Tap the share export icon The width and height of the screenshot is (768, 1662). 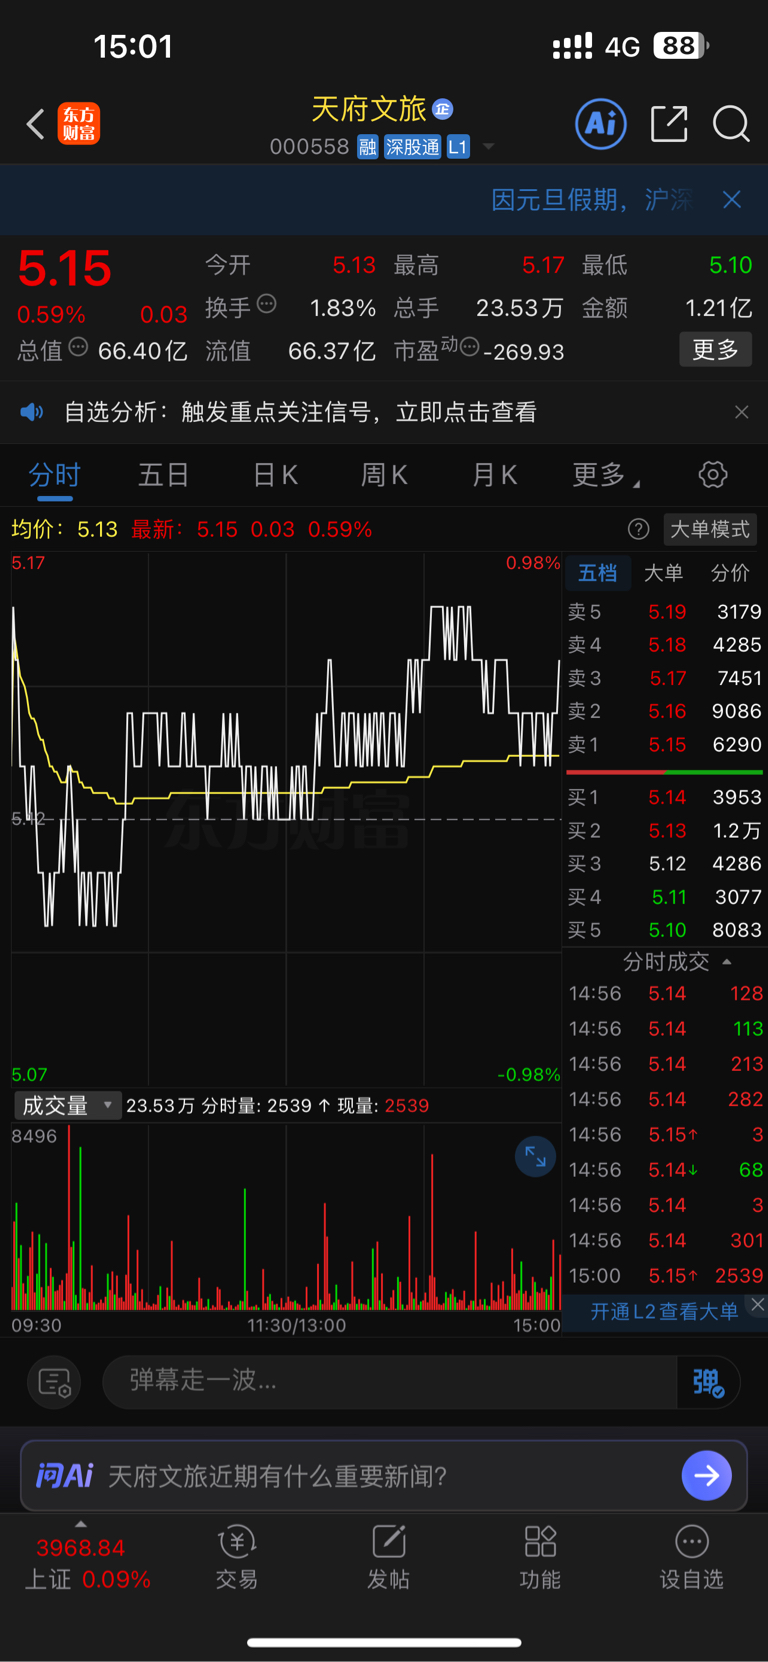tap(669, 124)
